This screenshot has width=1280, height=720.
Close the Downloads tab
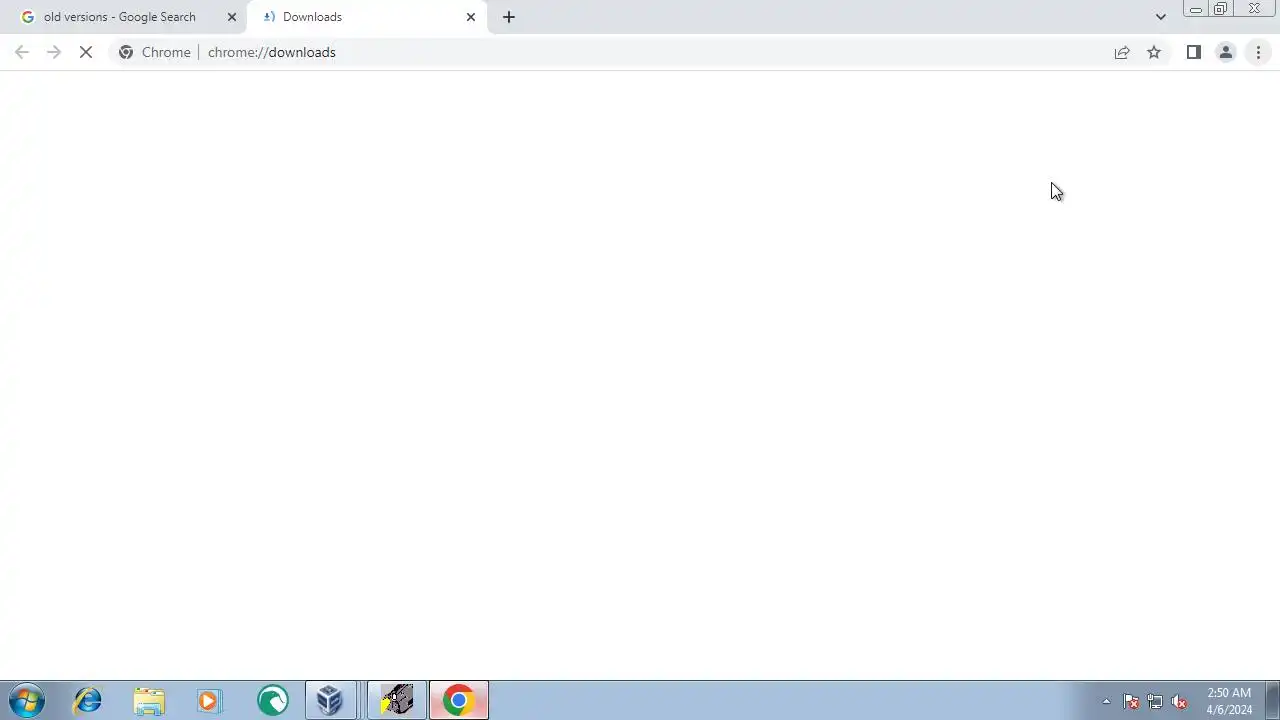click(x=471, y=17)
